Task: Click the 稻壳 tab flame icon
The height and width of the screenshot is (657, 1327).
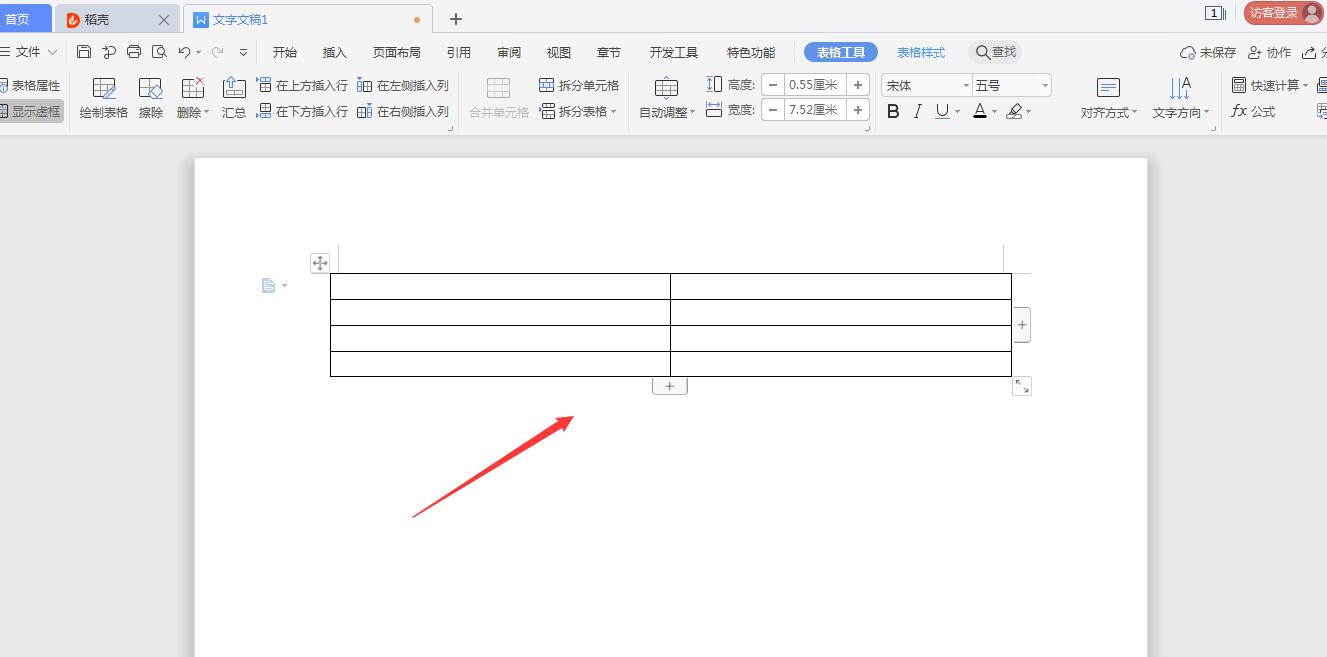Action: 73,20
